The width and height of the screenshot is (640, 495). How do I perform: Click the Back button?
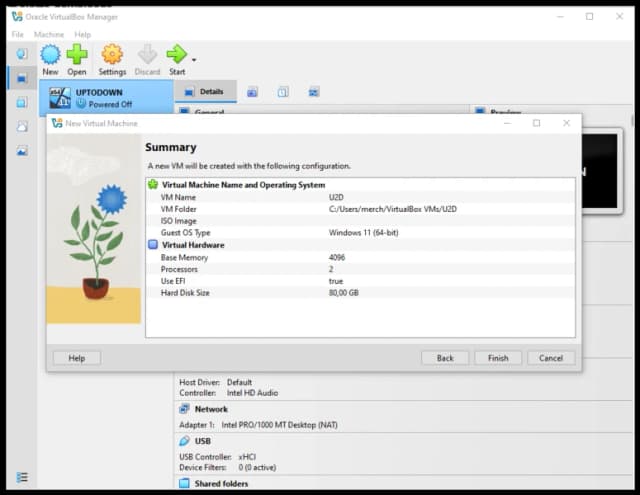pyautogui.click(x=445, y=358)
